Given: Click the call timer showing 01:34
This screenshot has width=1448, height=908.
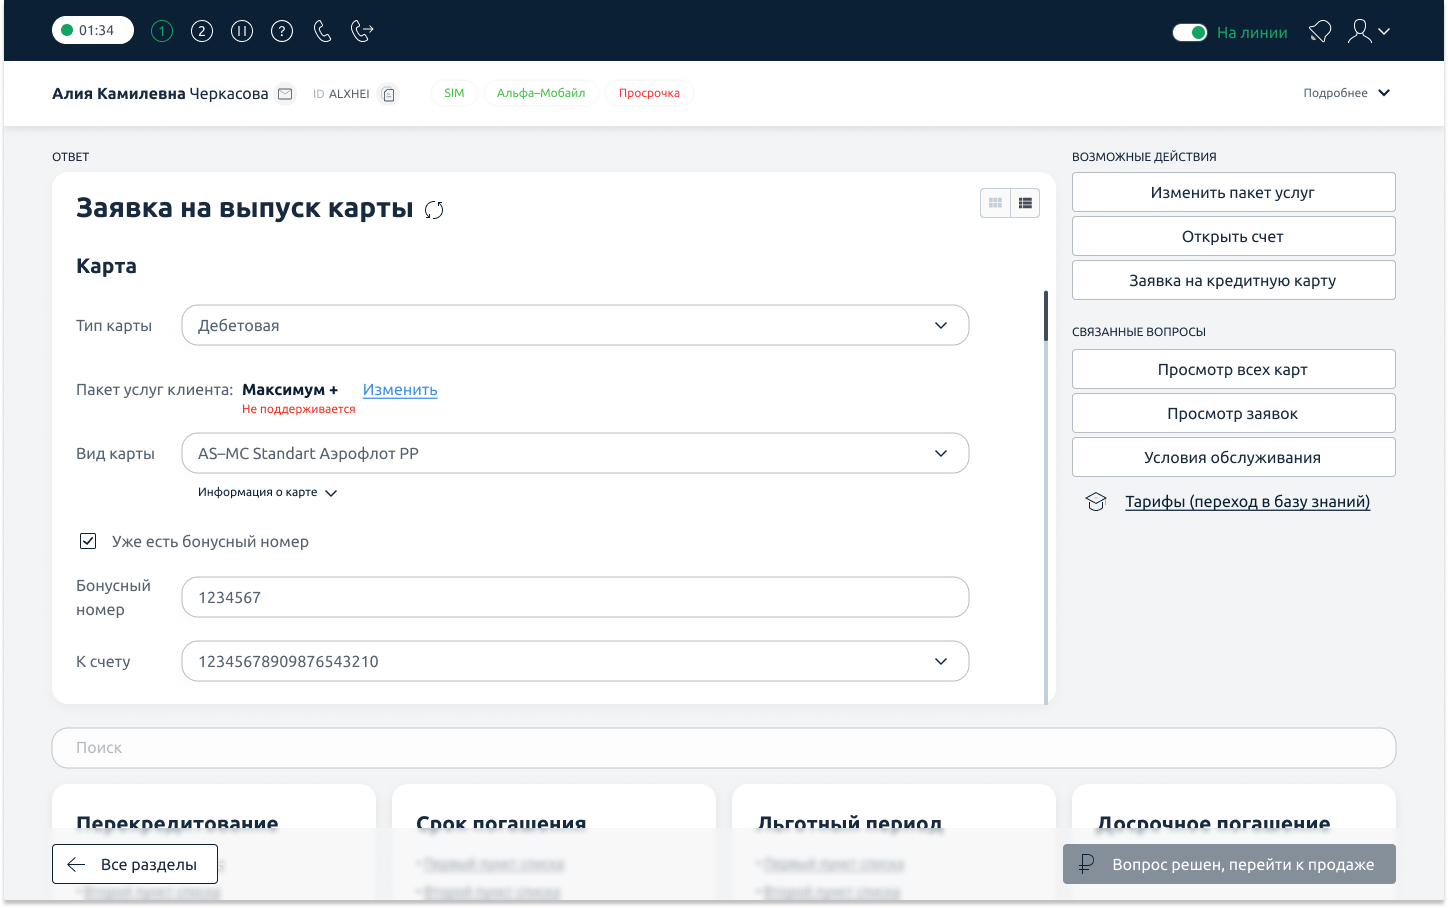Looking at the screenshot, I should pos(93,30).
